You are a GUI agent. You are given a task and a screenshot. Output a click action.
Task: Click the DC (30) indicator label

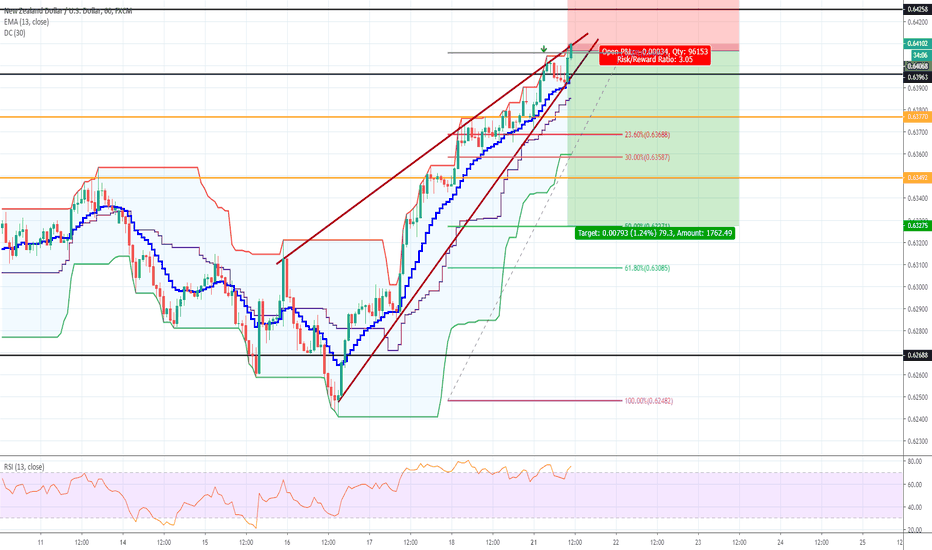14,33
